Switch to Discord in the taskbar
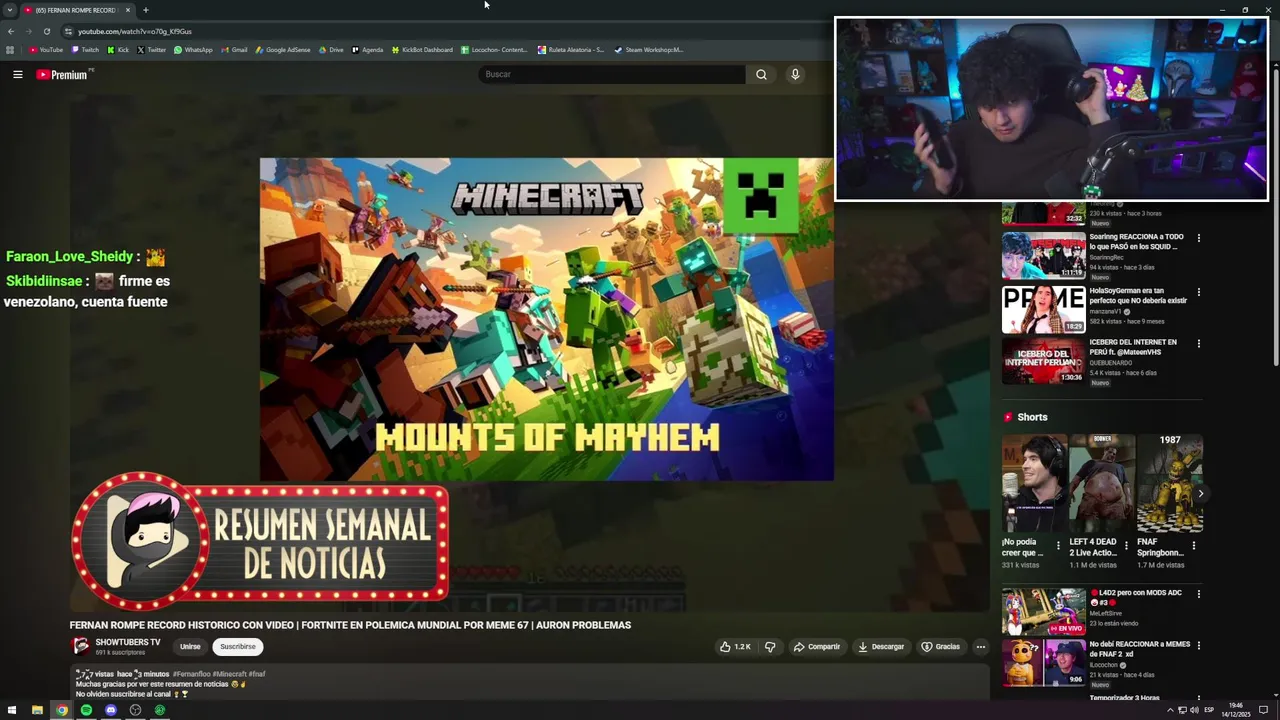 click(x=111, y=710)
